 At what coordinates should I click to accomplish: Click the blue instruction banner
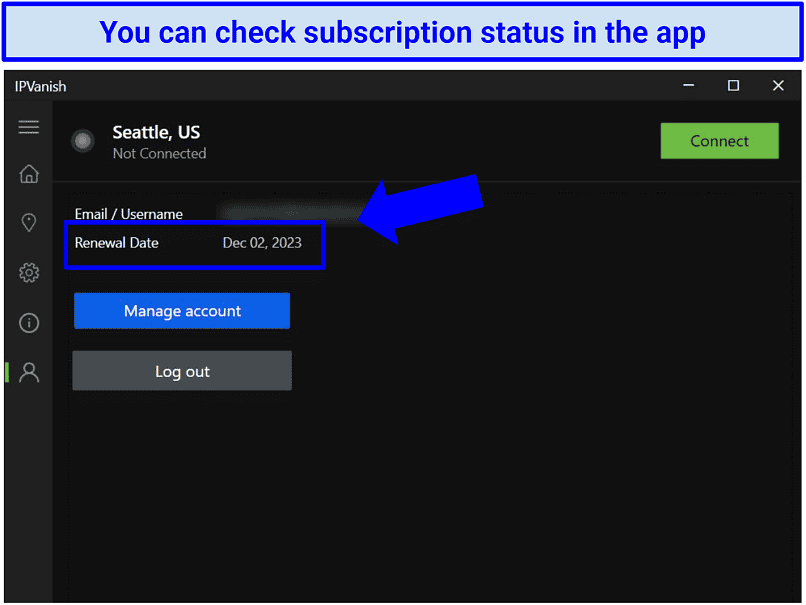pyautogui.click(x=402, y=32)
